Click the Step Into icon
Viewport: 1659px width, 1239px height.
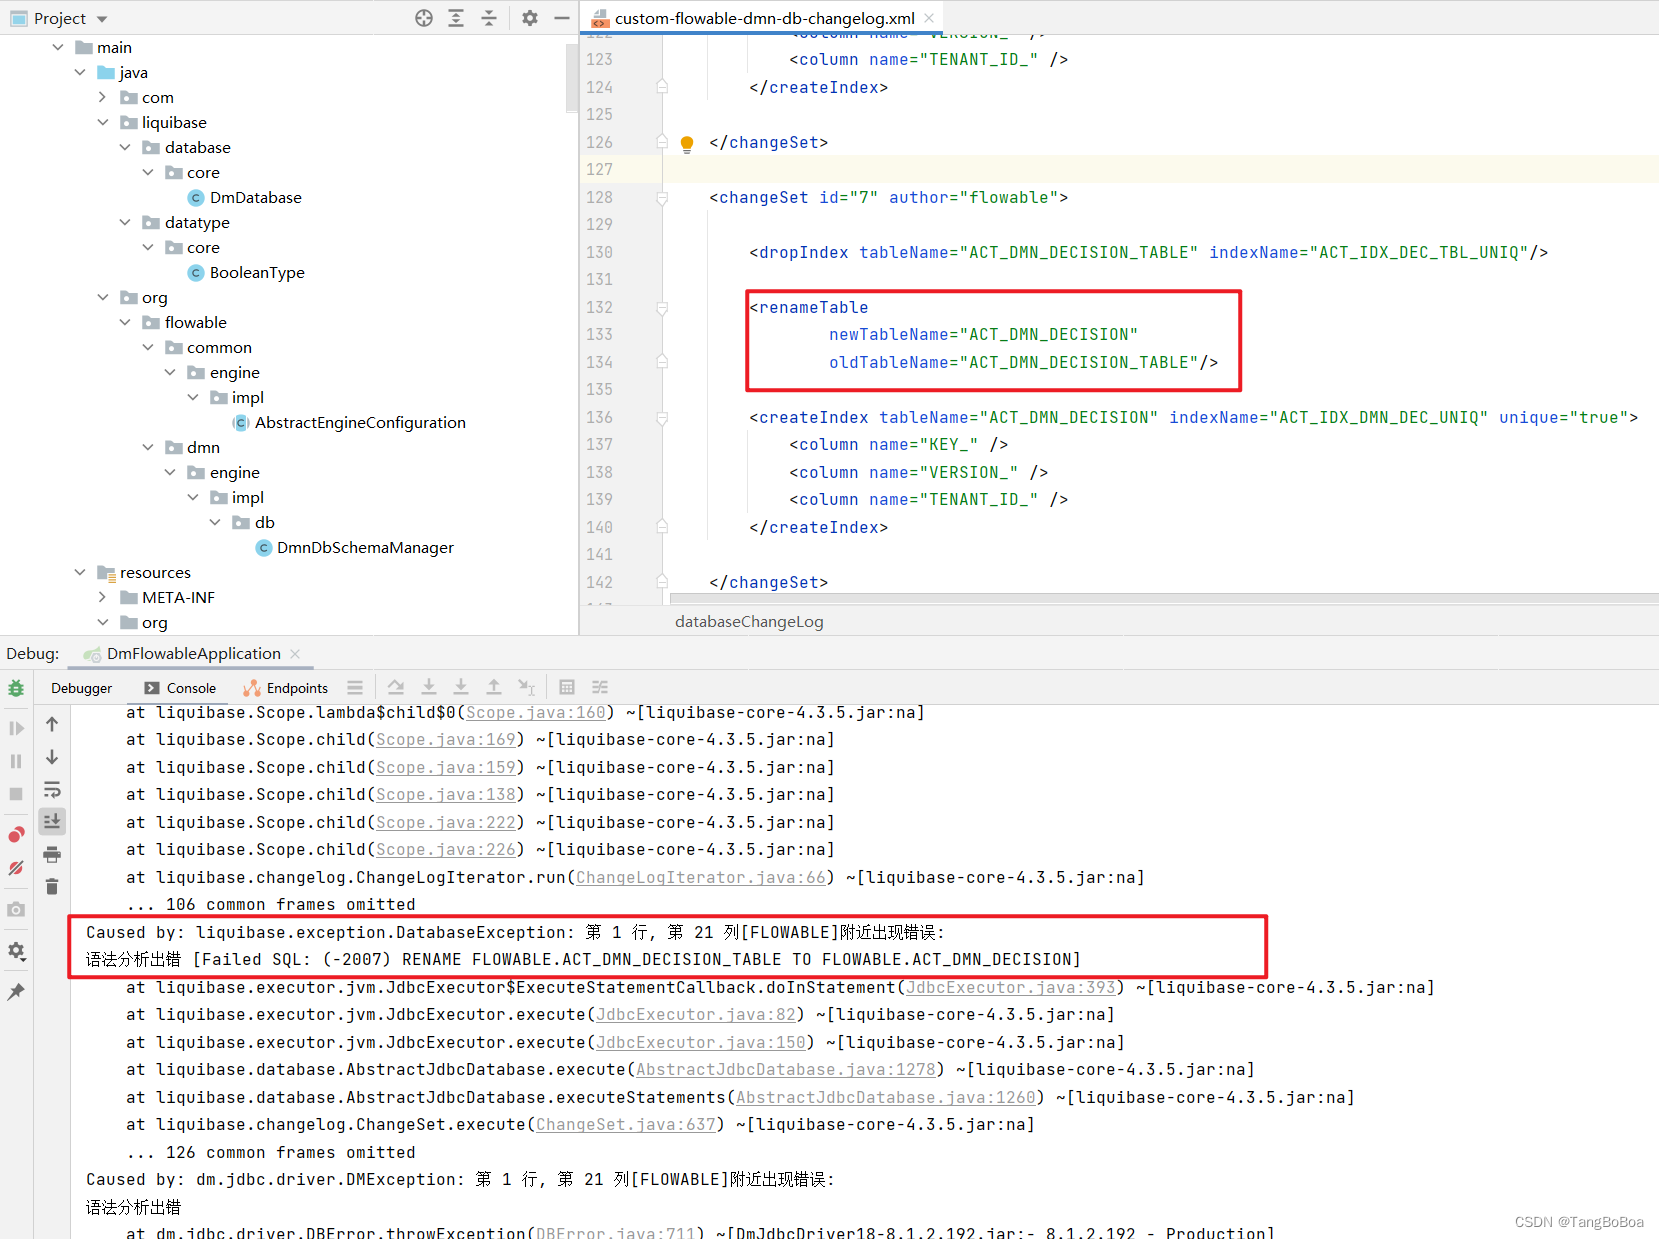[428, 687]
